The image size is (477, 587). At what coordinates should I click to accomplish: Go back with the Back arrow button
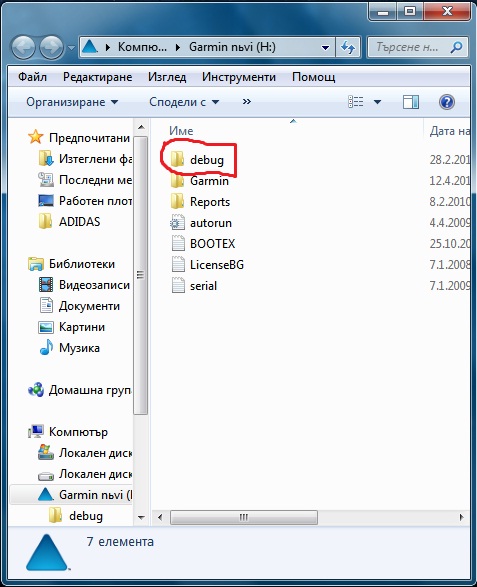click(x=23, y=48)
